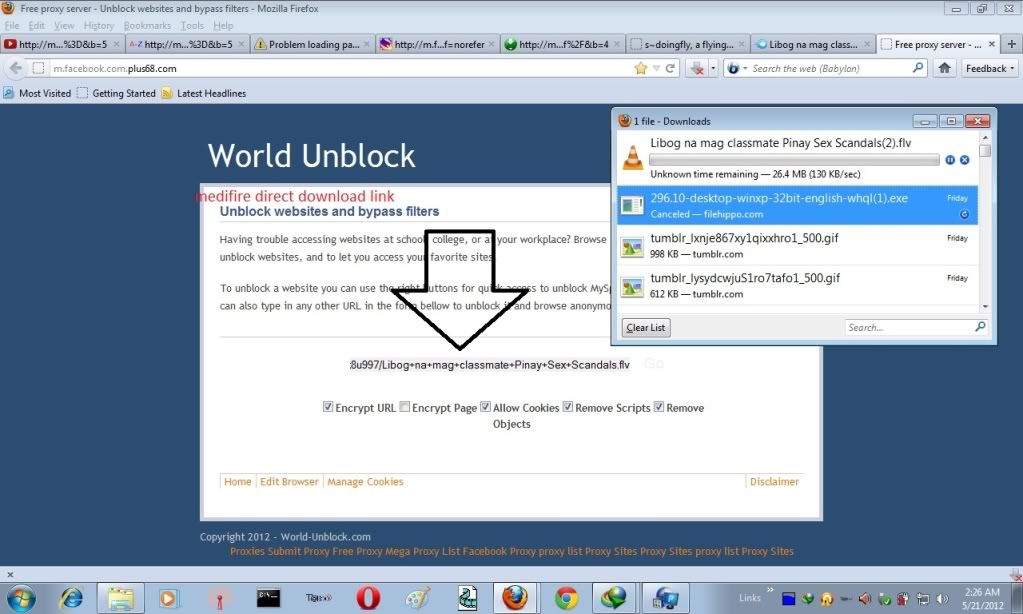Expand the dropdown next to downloads toolbar icon
Image resolution: width=1023 pixels, height=614 pixels.
pyautogui.click(x=712, y=68)
